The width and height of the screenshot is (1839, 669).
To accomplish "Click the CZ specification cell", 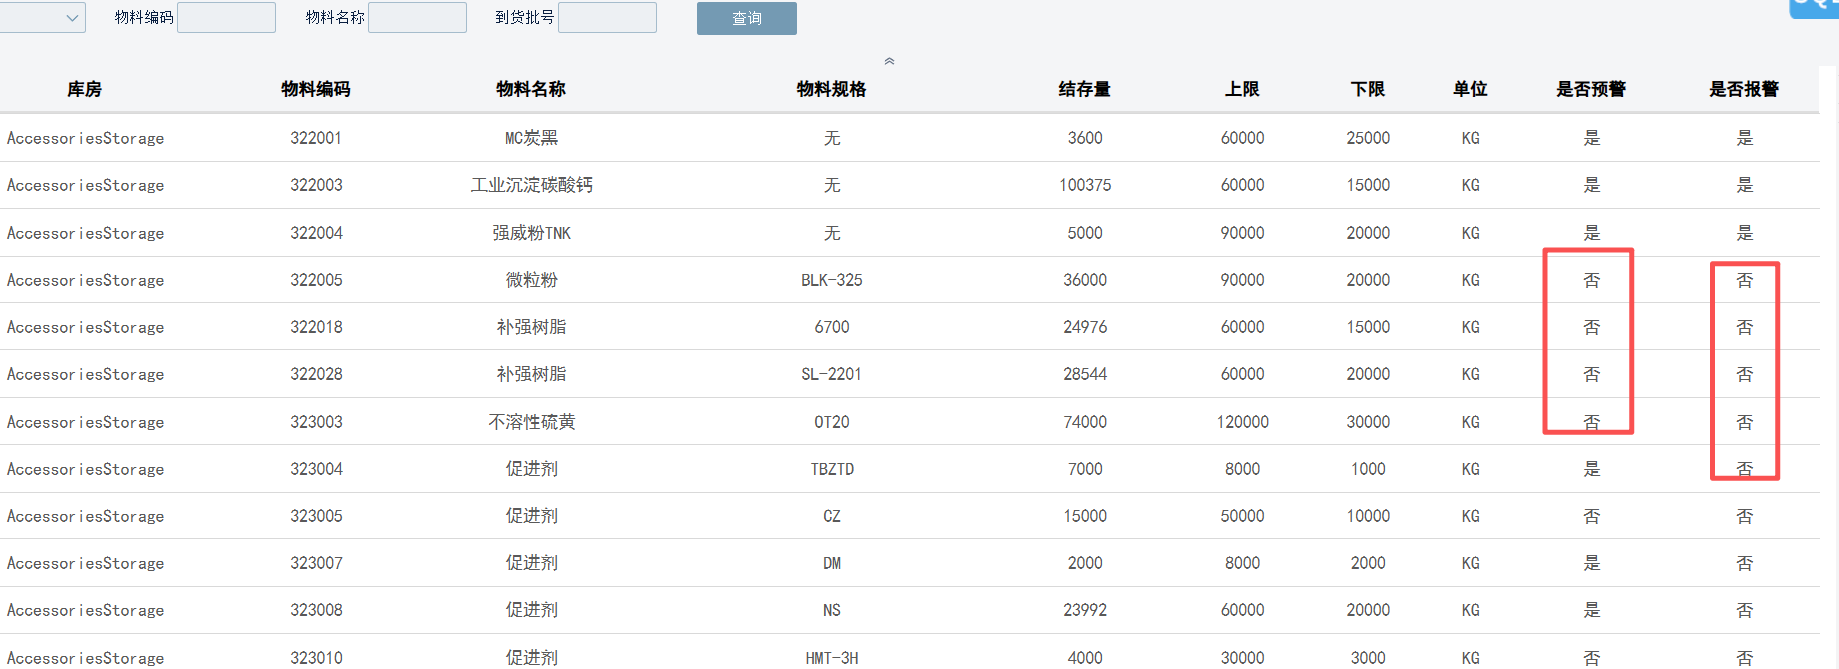I will click(831, 516).
